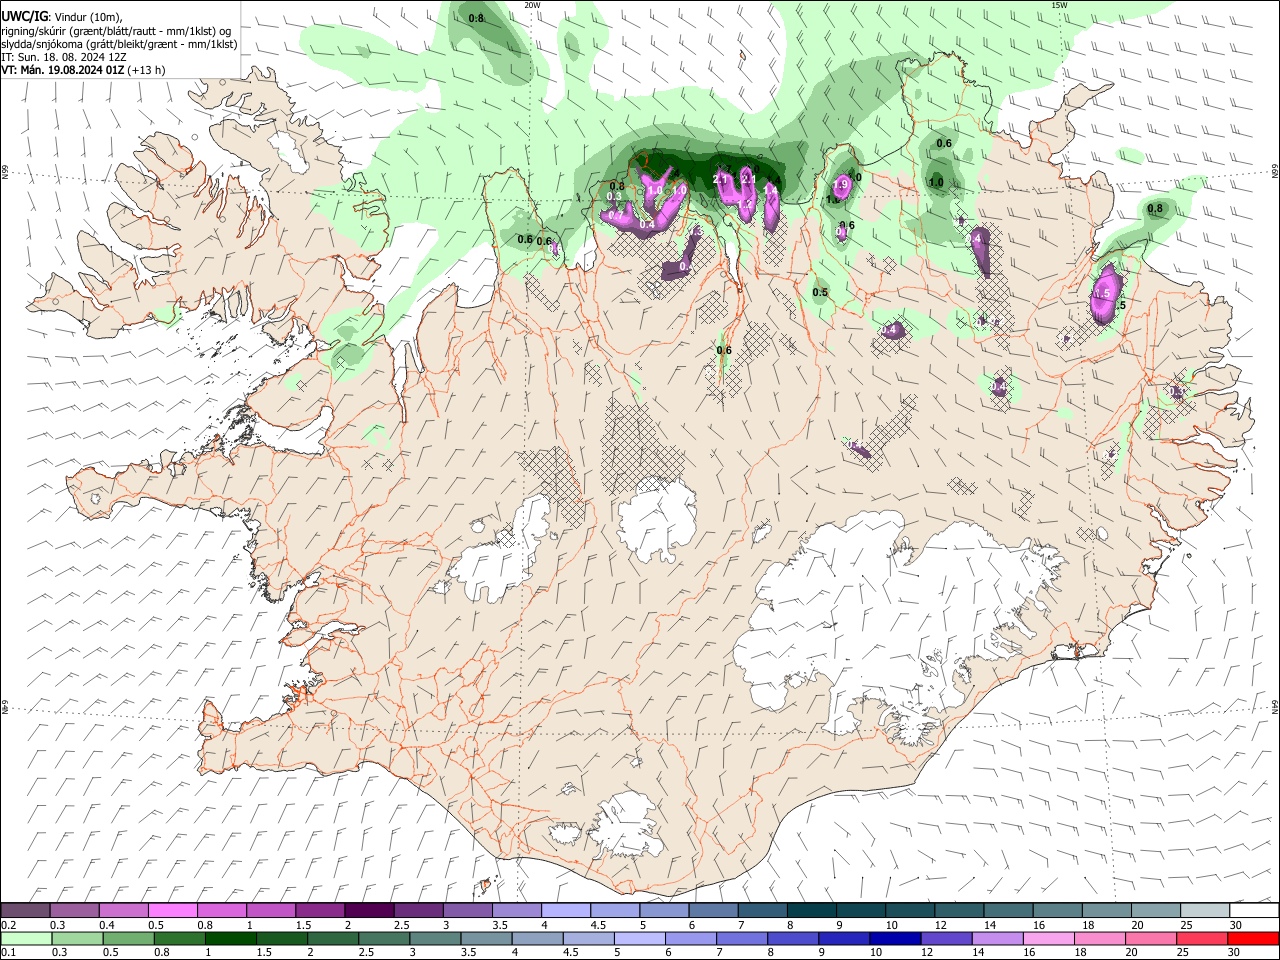The height and width of the screenshot is (960, 1280).
Task: Select the deepest navy 10 rain legend swatch
Action: [x=896, y=938]
